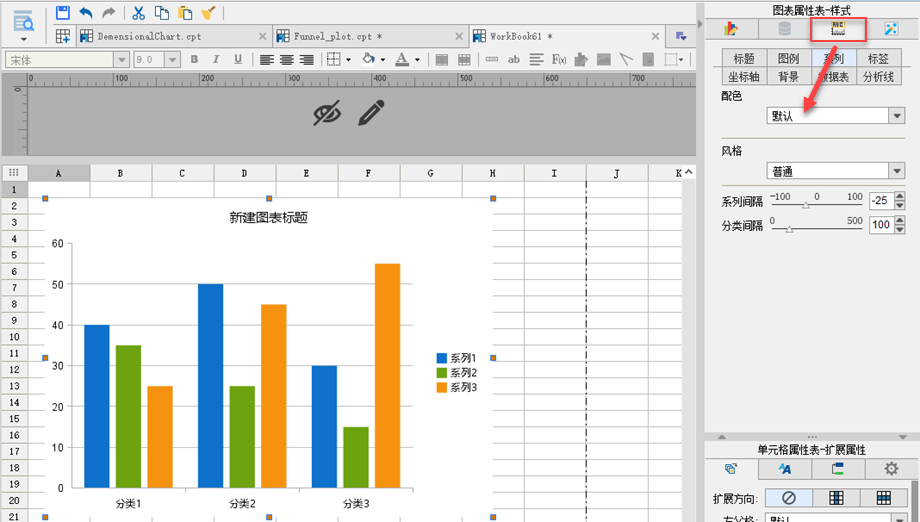This screenshot has width=920, height=522.
Task: Close the DemensionalChart.cpt tab
Action: 262,36
